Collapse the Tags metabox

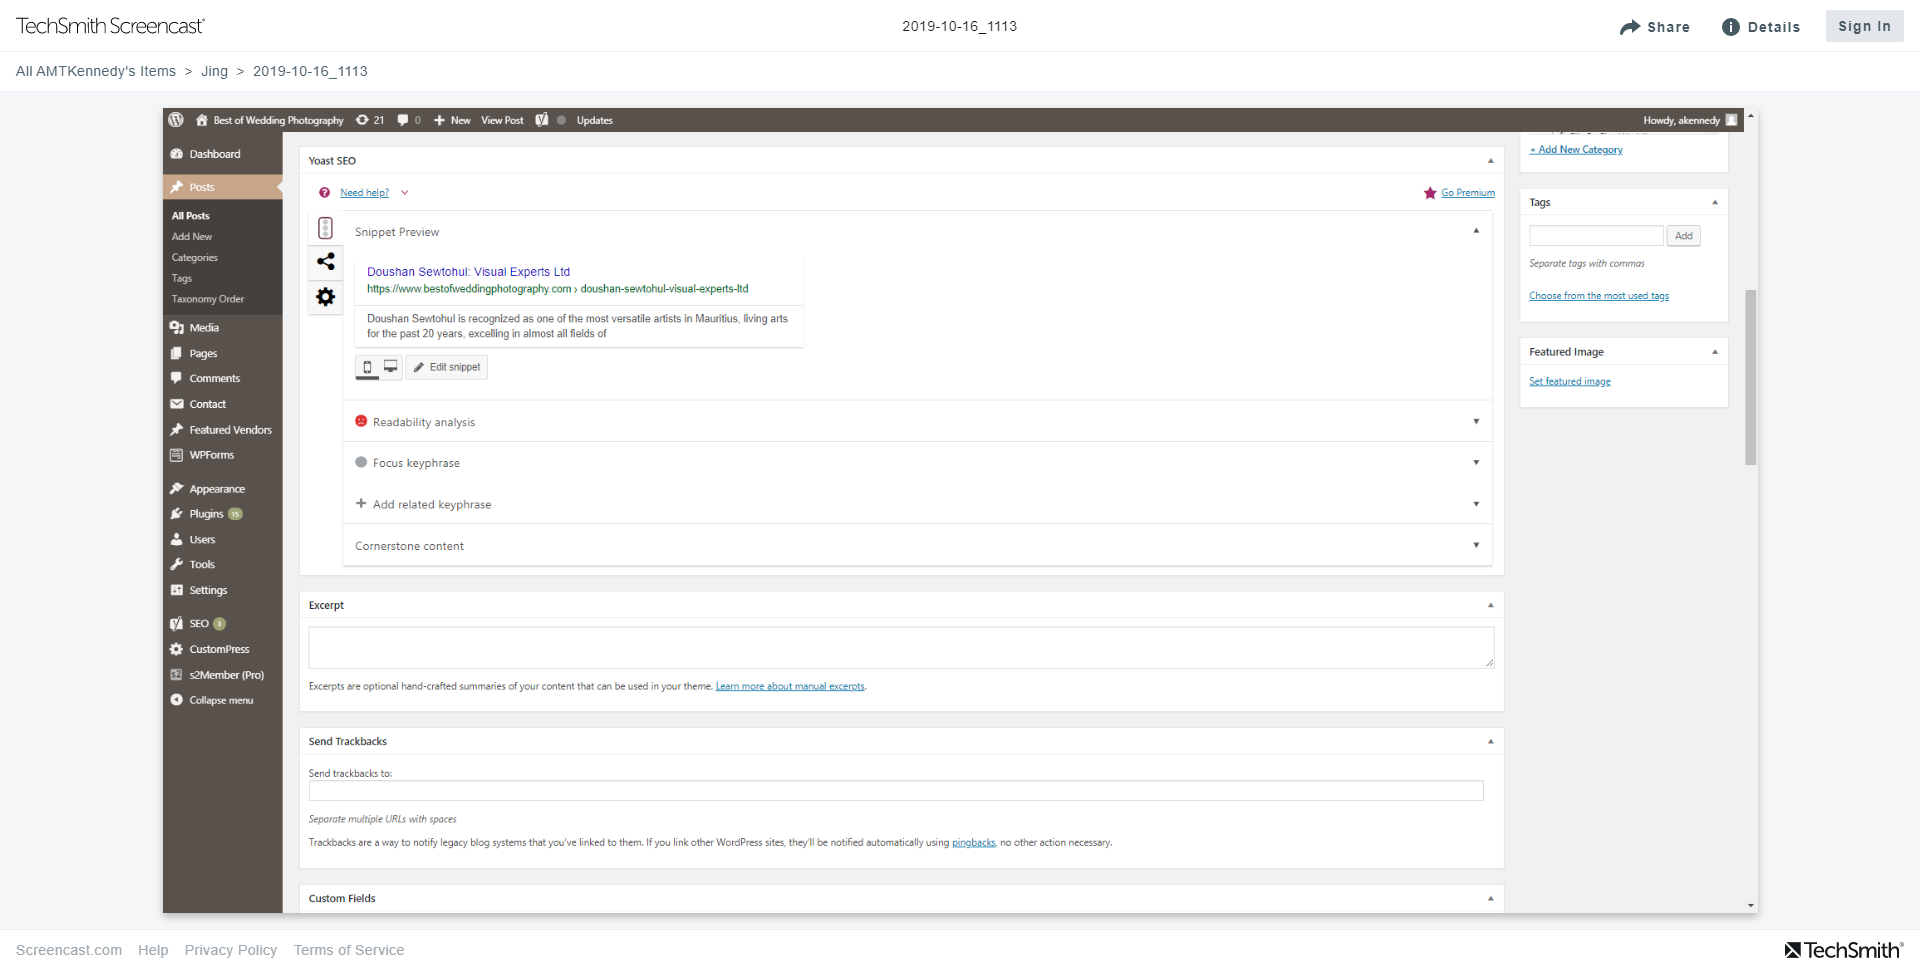[1715, 202]
